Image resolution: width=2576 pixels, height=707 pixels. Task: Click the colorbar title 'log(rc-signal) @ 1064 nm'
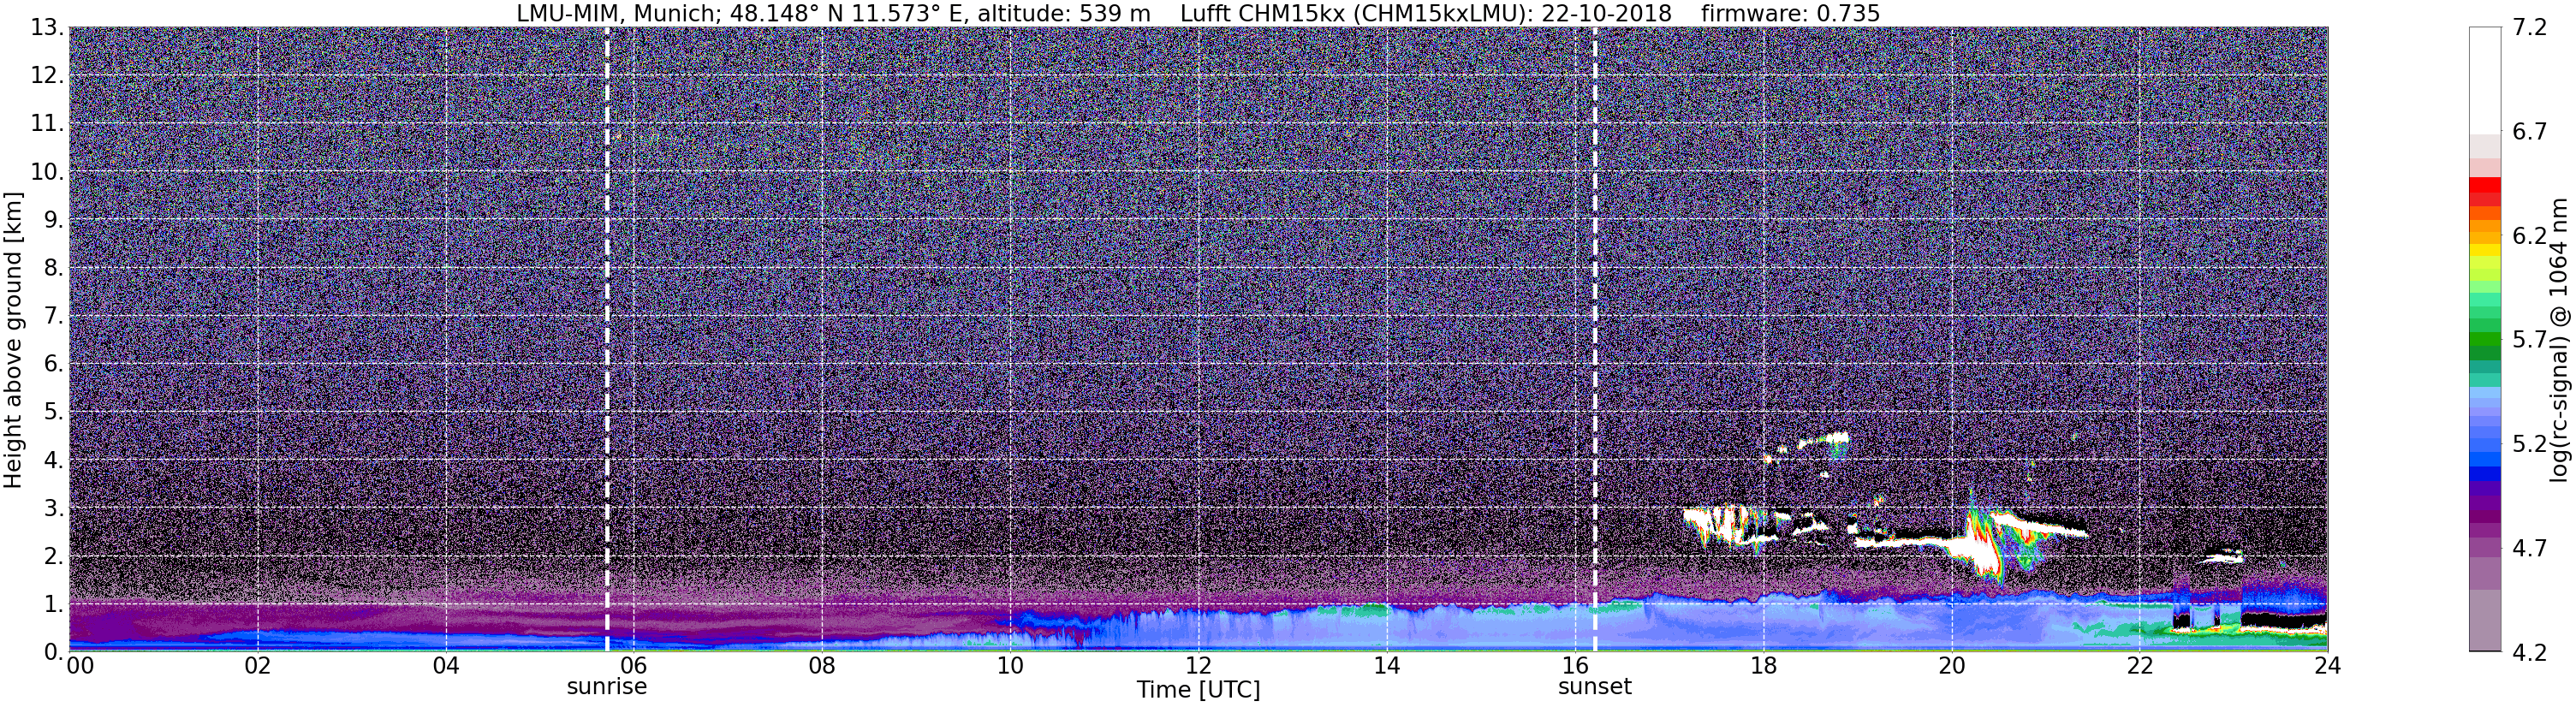pyautogui.click(x=2560, y=340)
